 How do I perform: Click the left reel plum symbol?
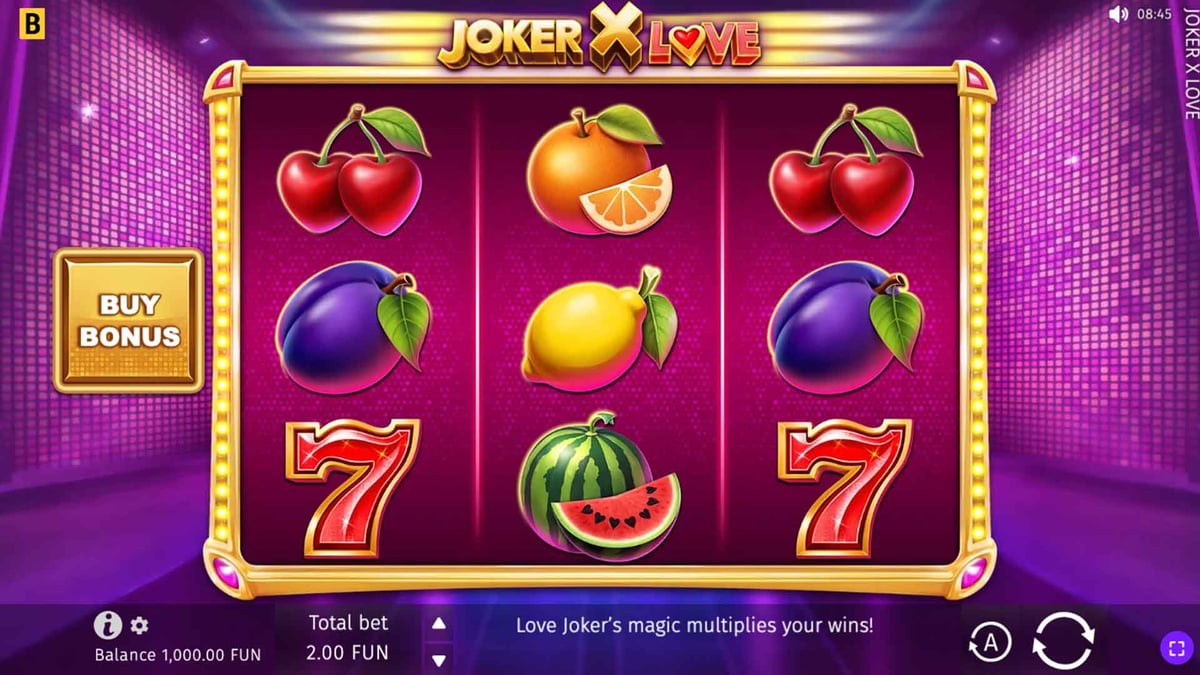(x=352, y=329)
